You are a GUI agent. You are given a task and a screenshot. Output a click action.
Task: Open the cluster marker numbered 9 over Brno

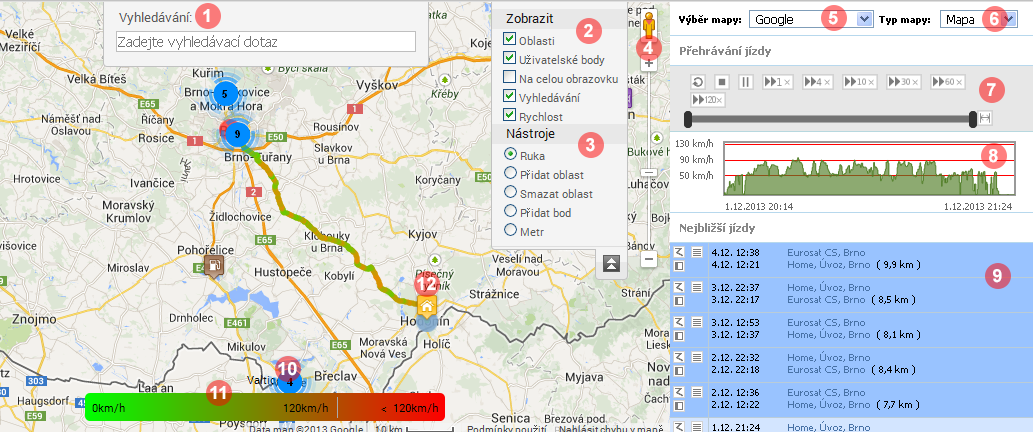(x=237, y=134)
